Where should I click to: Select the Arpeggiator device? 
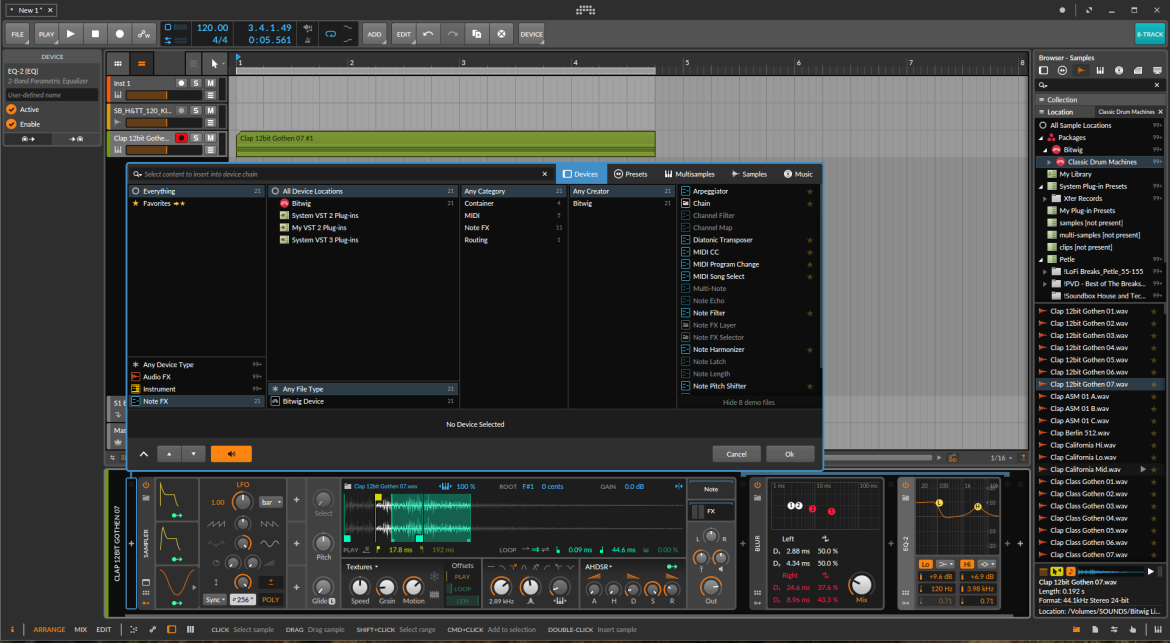(747, 191)
